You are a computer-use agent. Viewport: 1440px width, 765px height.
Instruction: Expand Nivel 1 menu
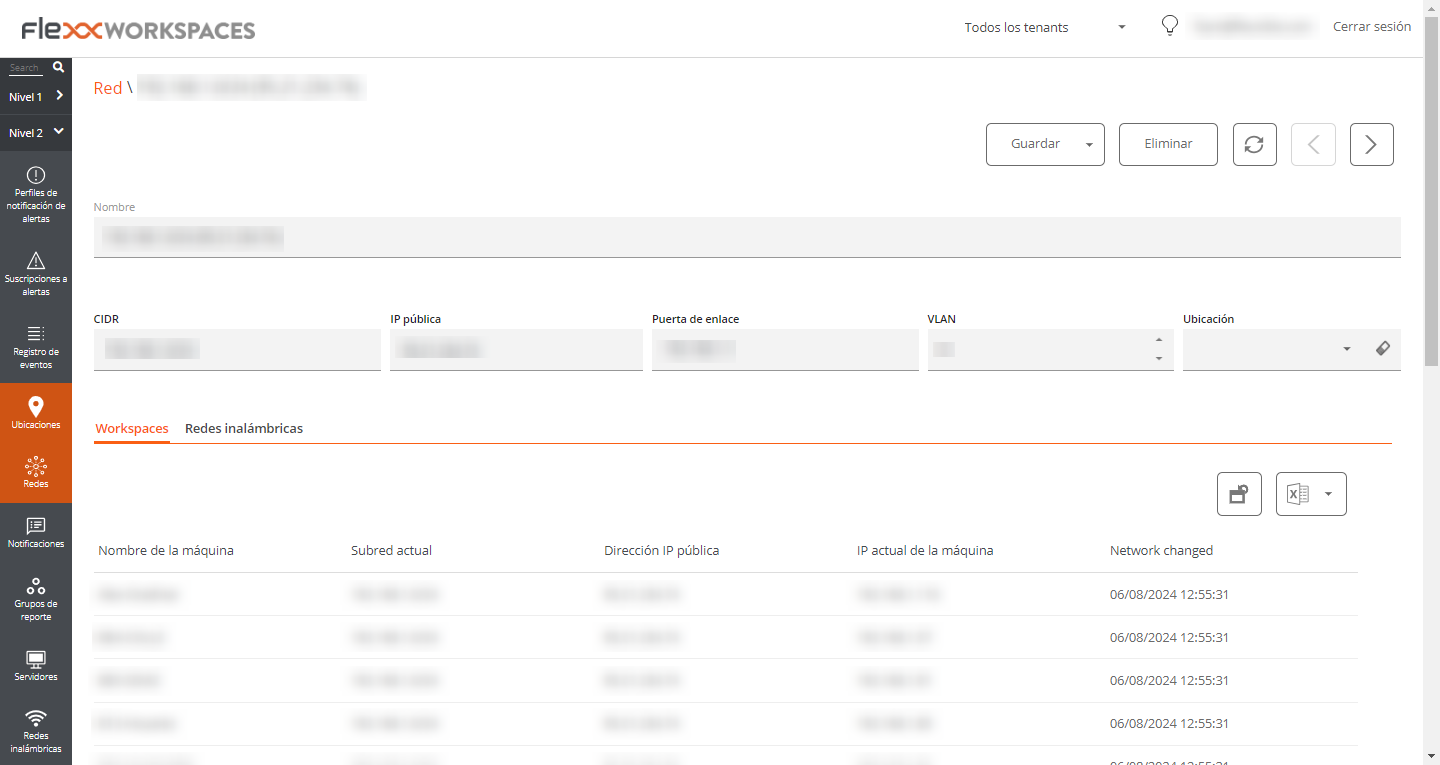click(36, 96)
